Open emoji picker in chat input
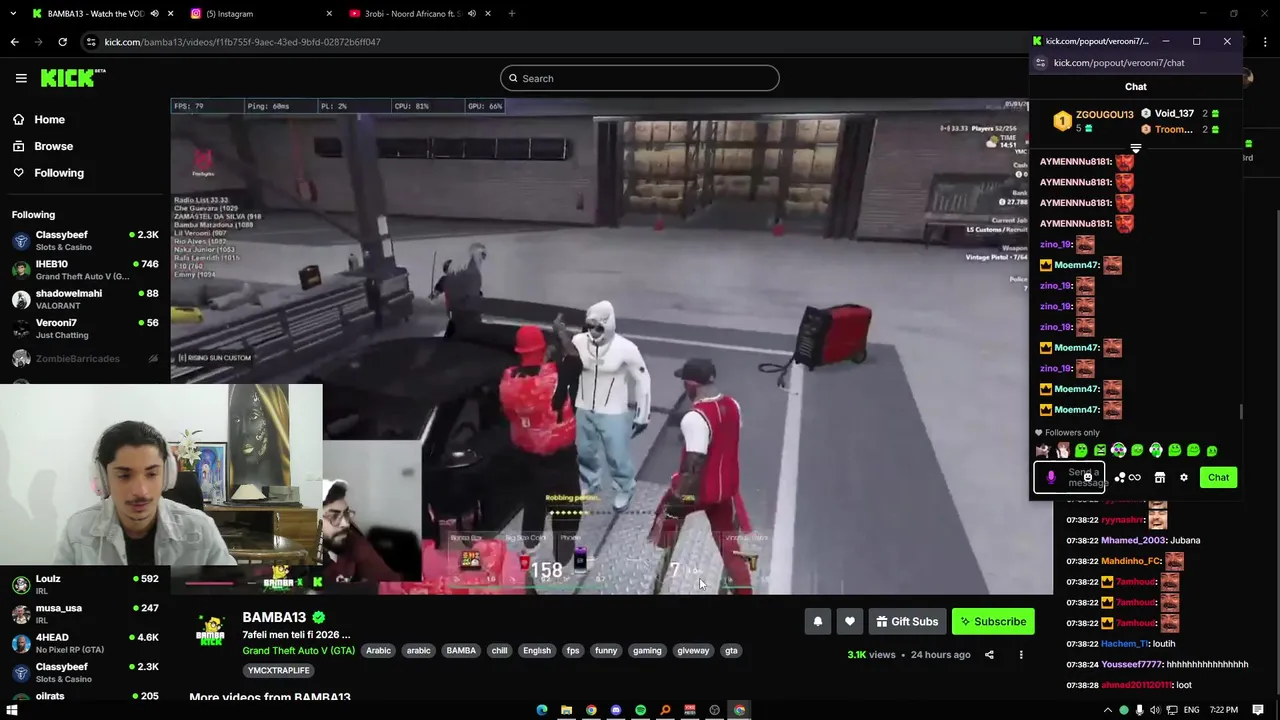1280x720 pixels. click(x=1088, y=477)
